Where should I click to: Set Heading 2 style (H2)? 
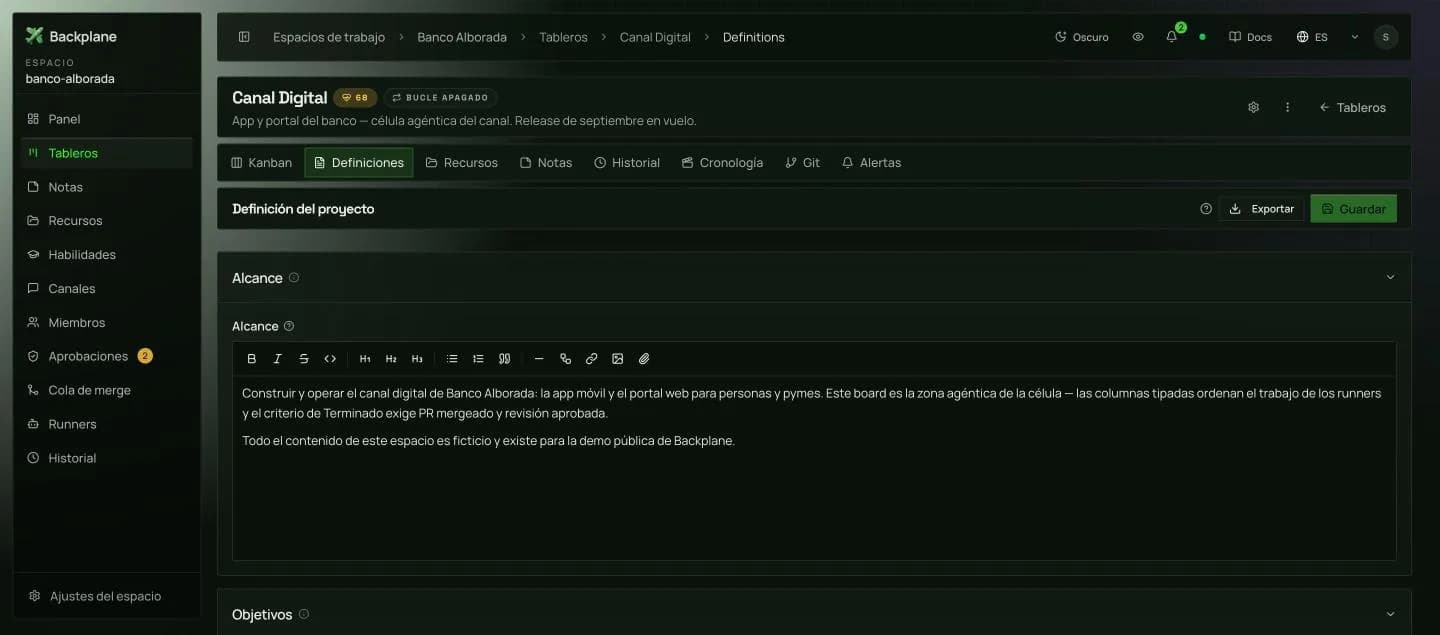(x=391, y=359)
